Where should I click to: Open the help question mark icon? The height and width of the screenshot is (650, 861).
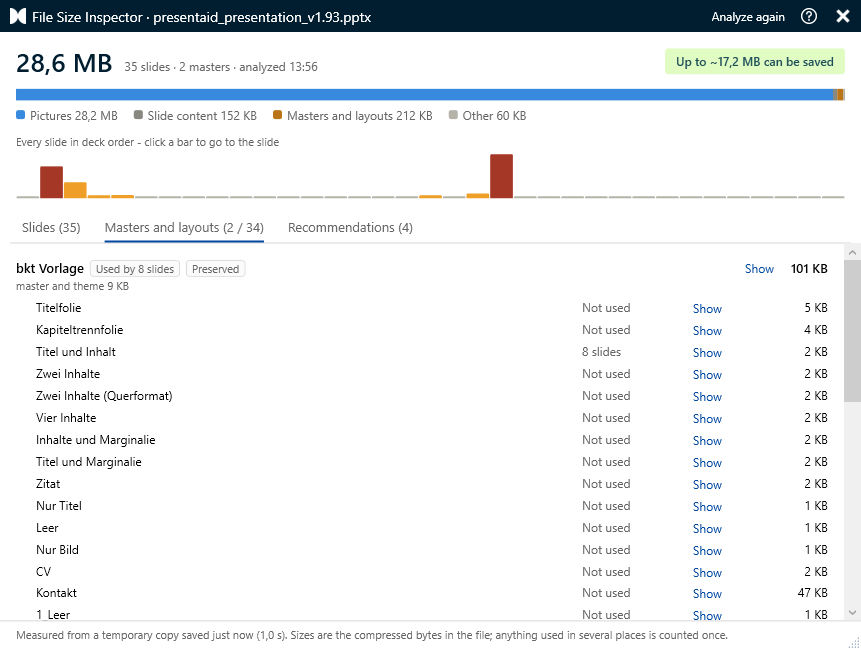point(809,16)
